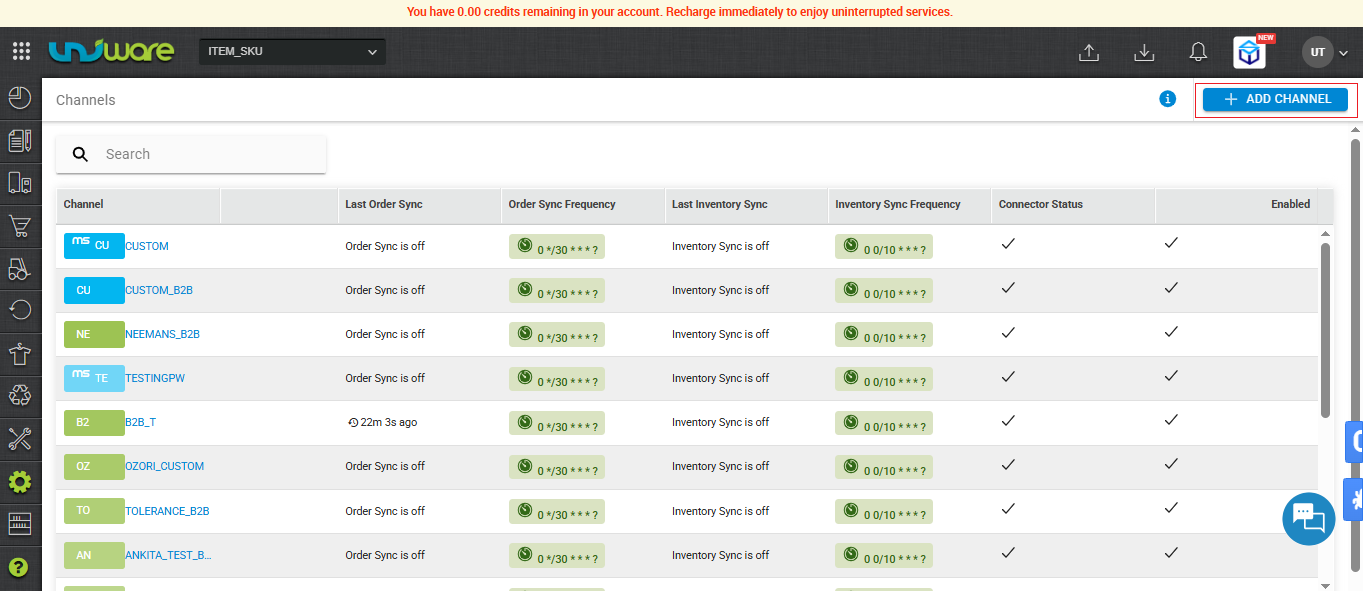Image resolution: width=1363 pixels, height=591 pixels.
Task: Open the B2B_T channel link
Action: click(x=140, y=422)
